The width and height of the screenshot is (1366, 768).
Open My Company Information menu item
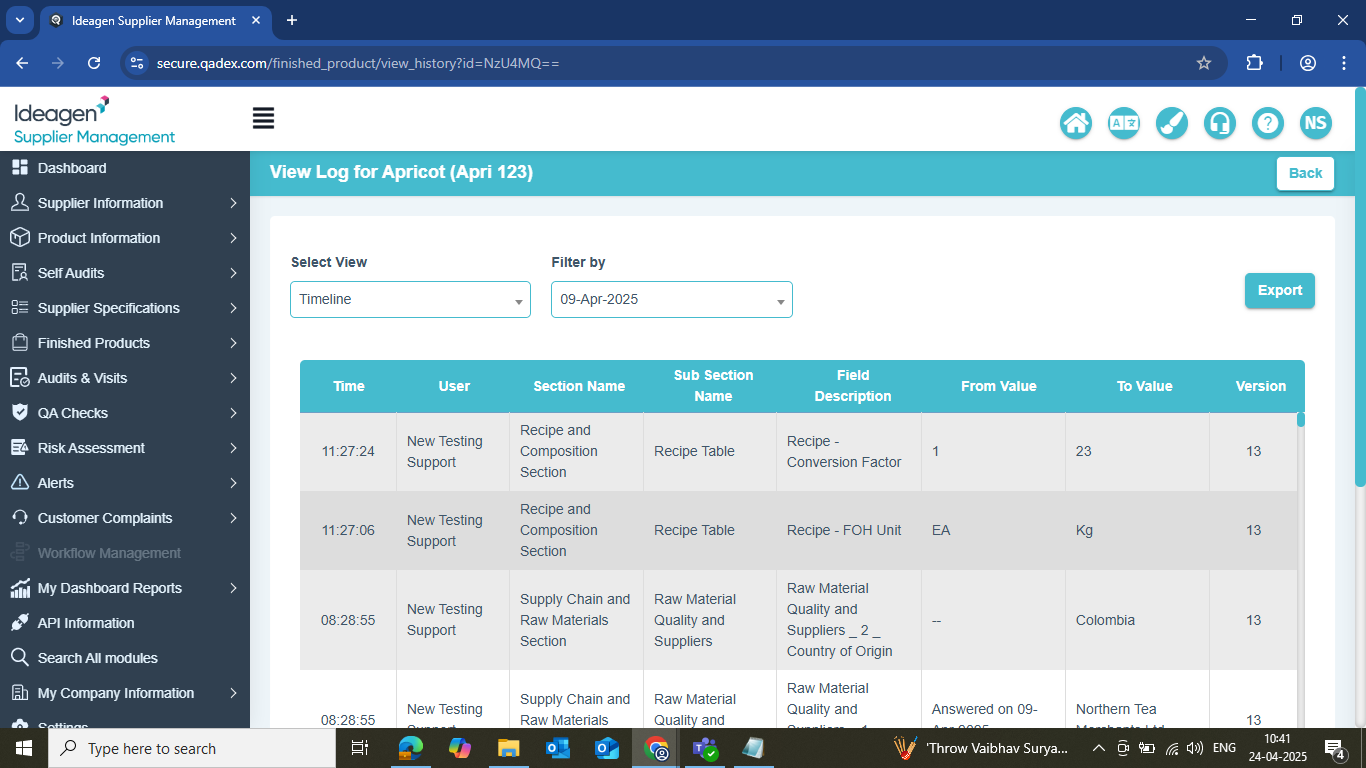[125, 693]
